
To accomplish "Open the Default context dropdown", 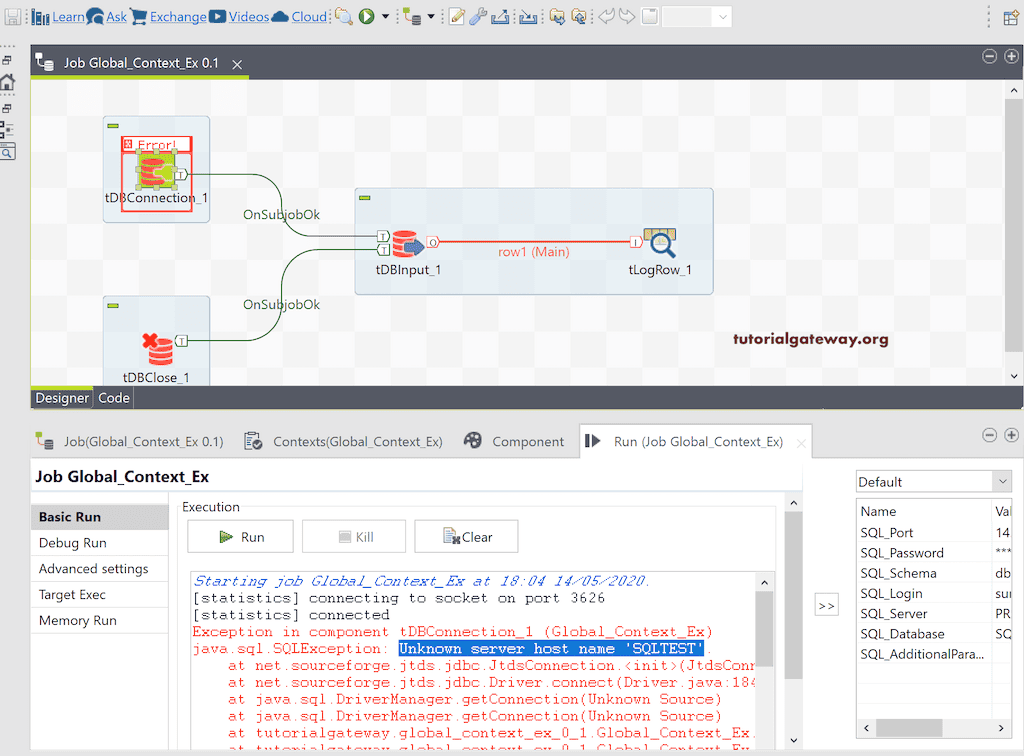I will point(934,482).
